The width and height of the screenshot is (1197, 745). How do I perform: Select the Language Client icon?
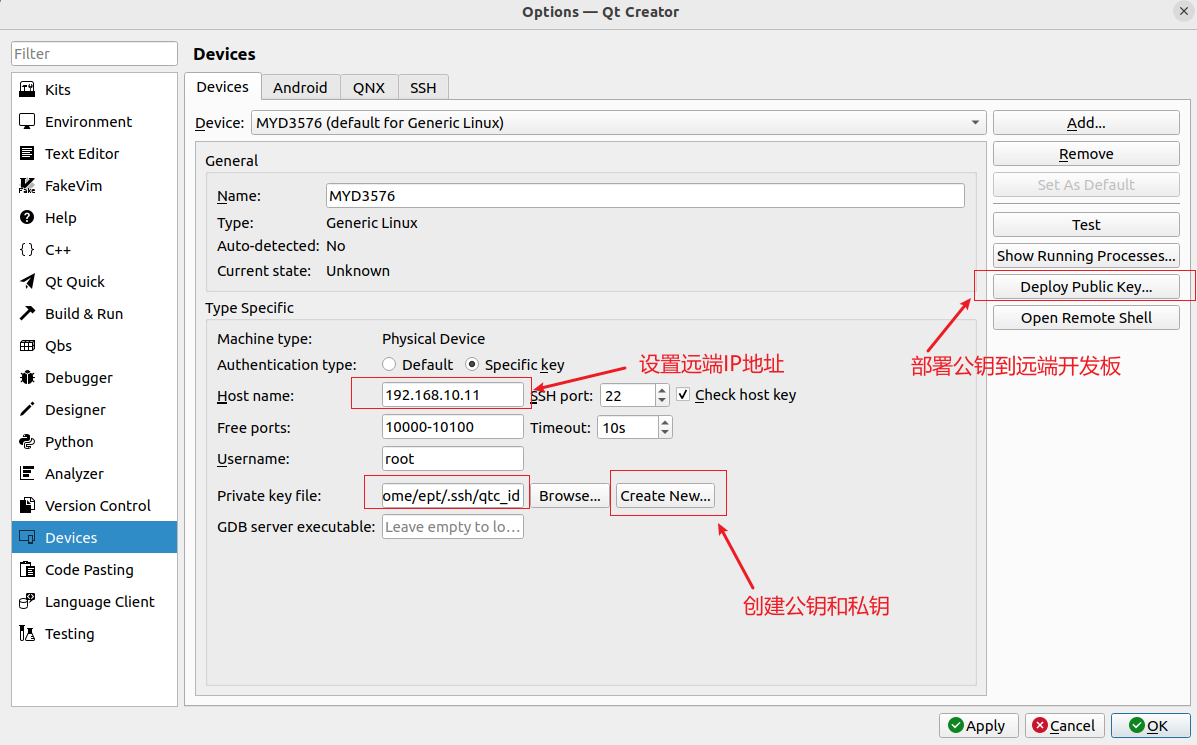[27, 602]
